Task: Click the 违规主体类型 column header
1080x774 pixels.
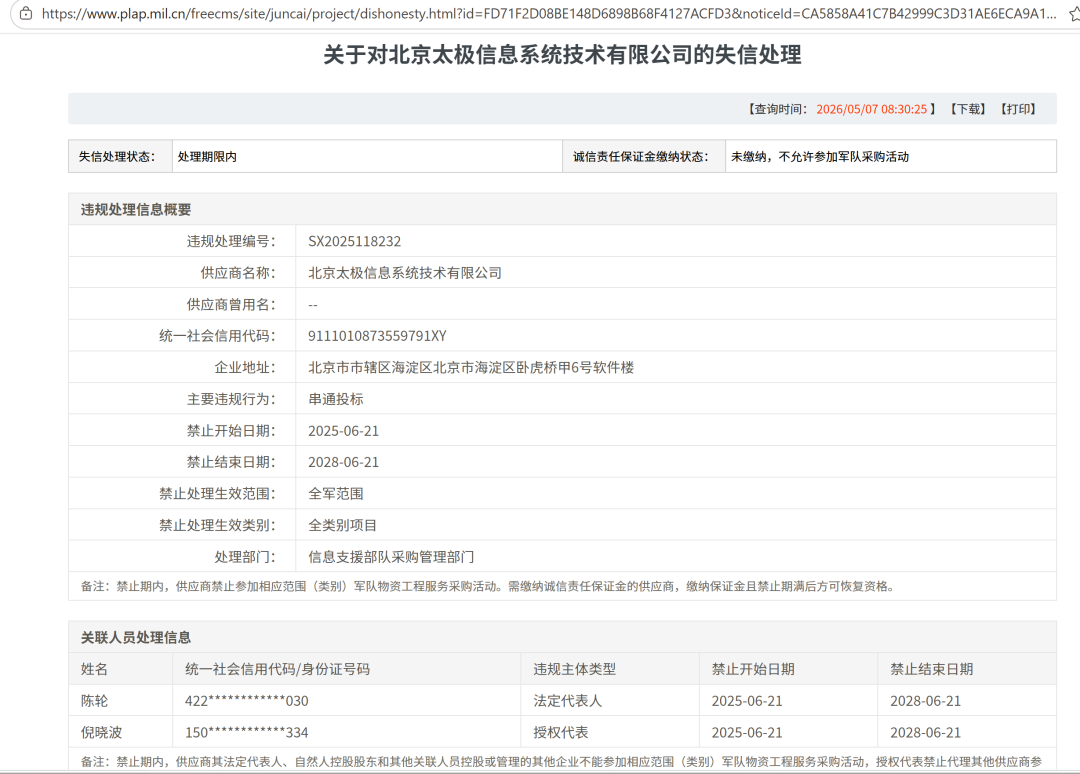Action: pos(574,669)
